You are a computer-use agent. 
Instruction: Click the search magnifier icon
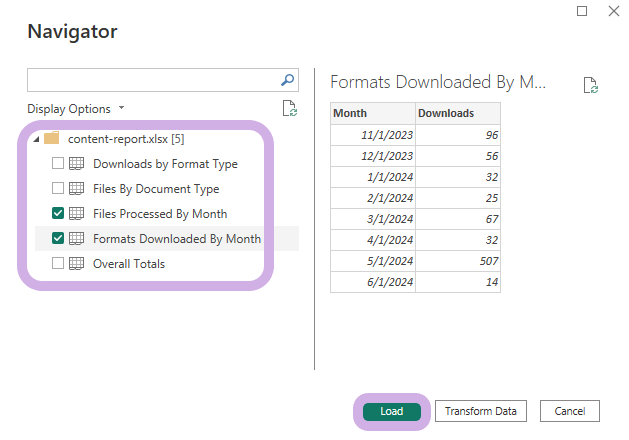[x=287, y=80]
